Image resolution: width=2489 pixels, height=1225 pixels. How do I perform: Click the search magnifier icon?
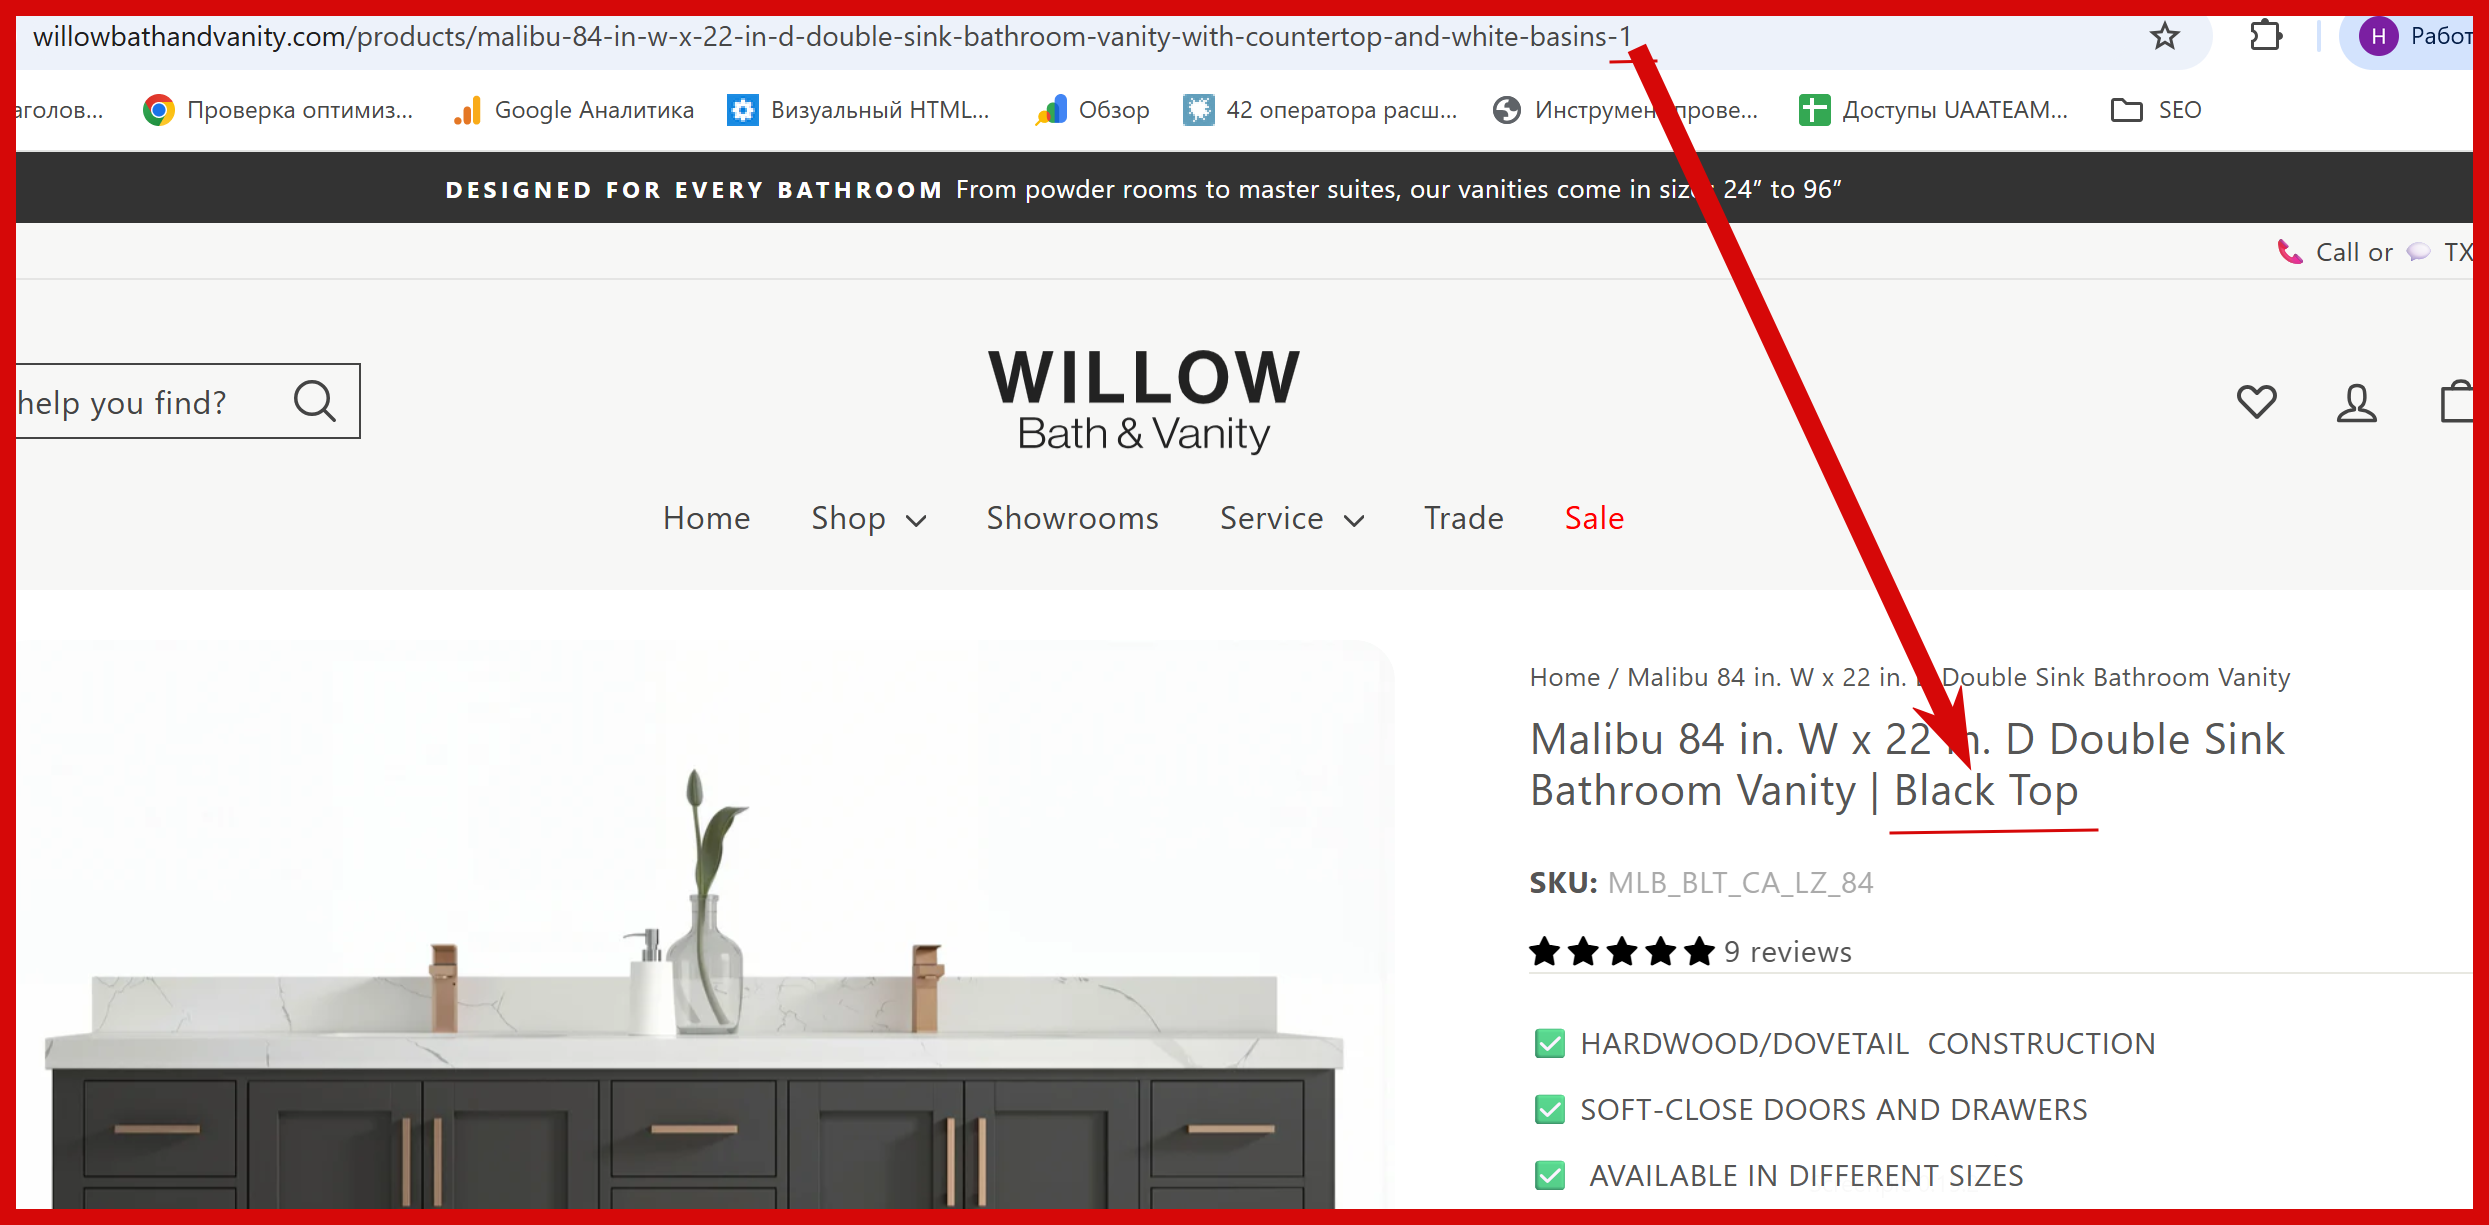(315, 401)
